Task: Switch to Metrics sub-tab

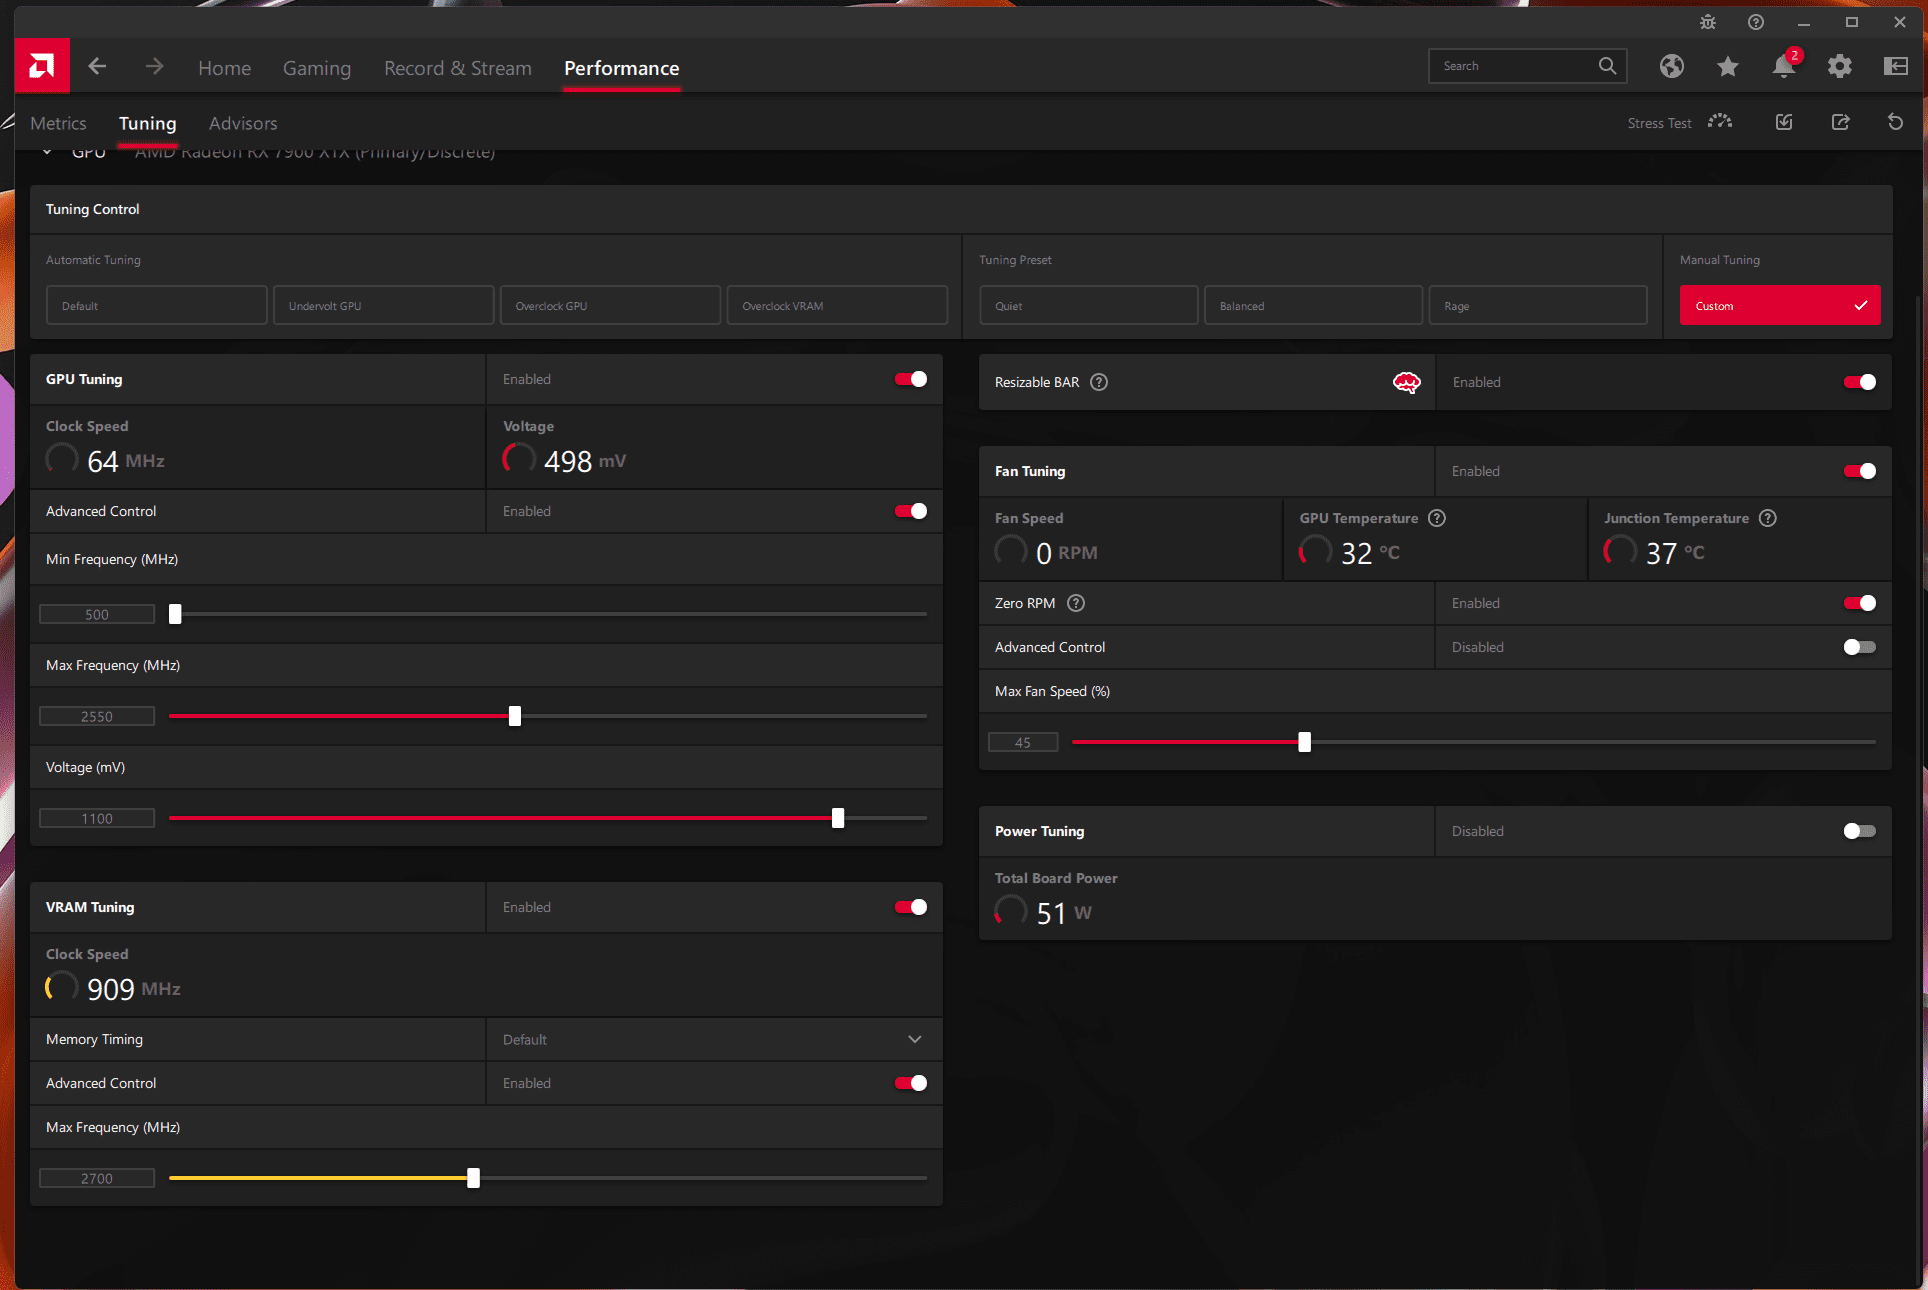Action: click(x=58, y=123)
